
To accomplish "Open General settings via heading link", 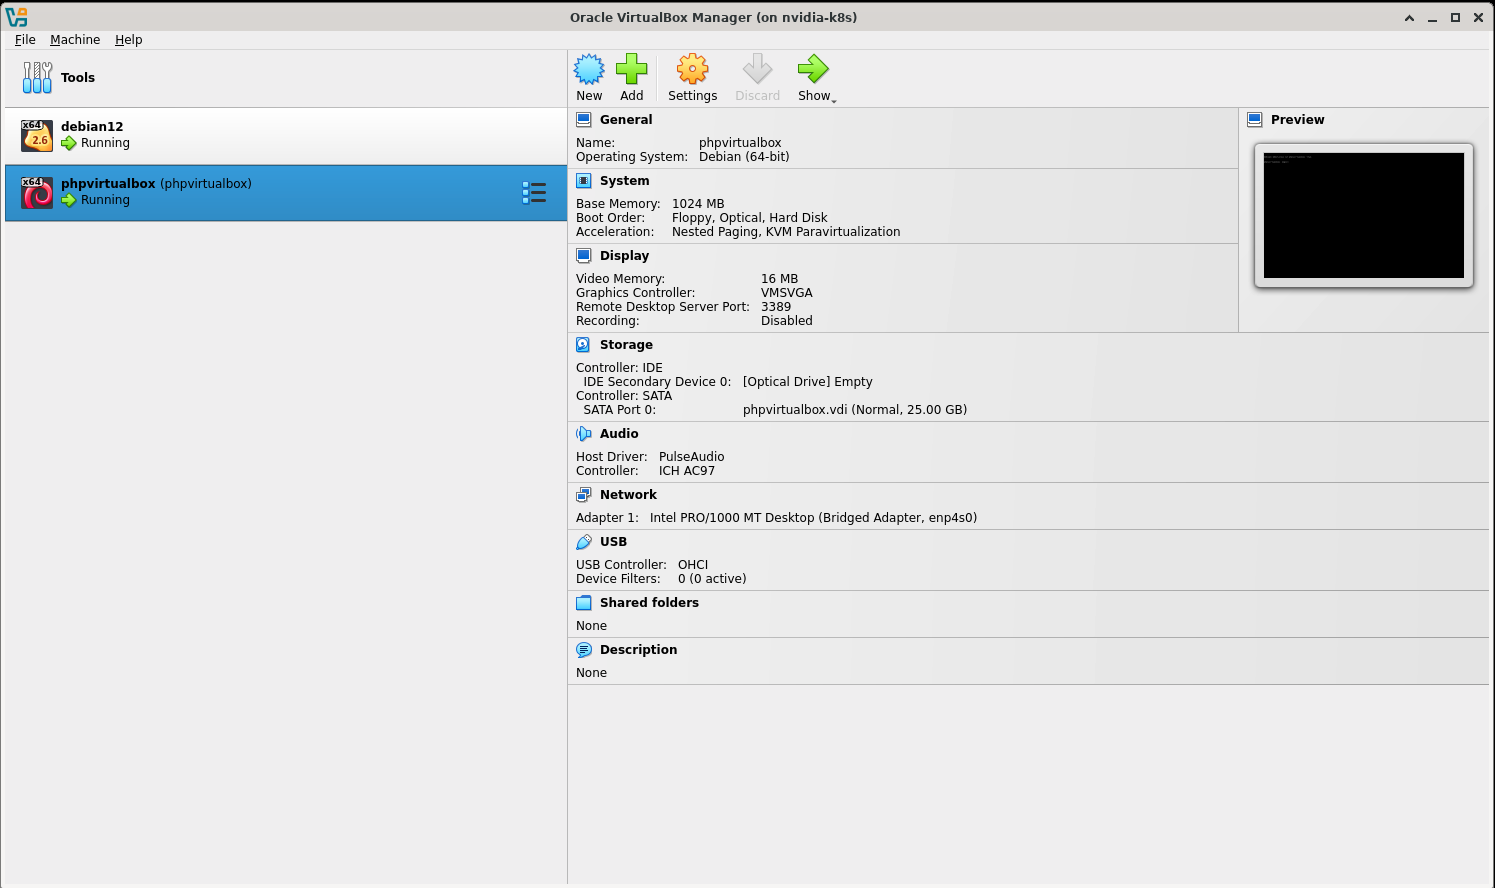I will 626,120.
